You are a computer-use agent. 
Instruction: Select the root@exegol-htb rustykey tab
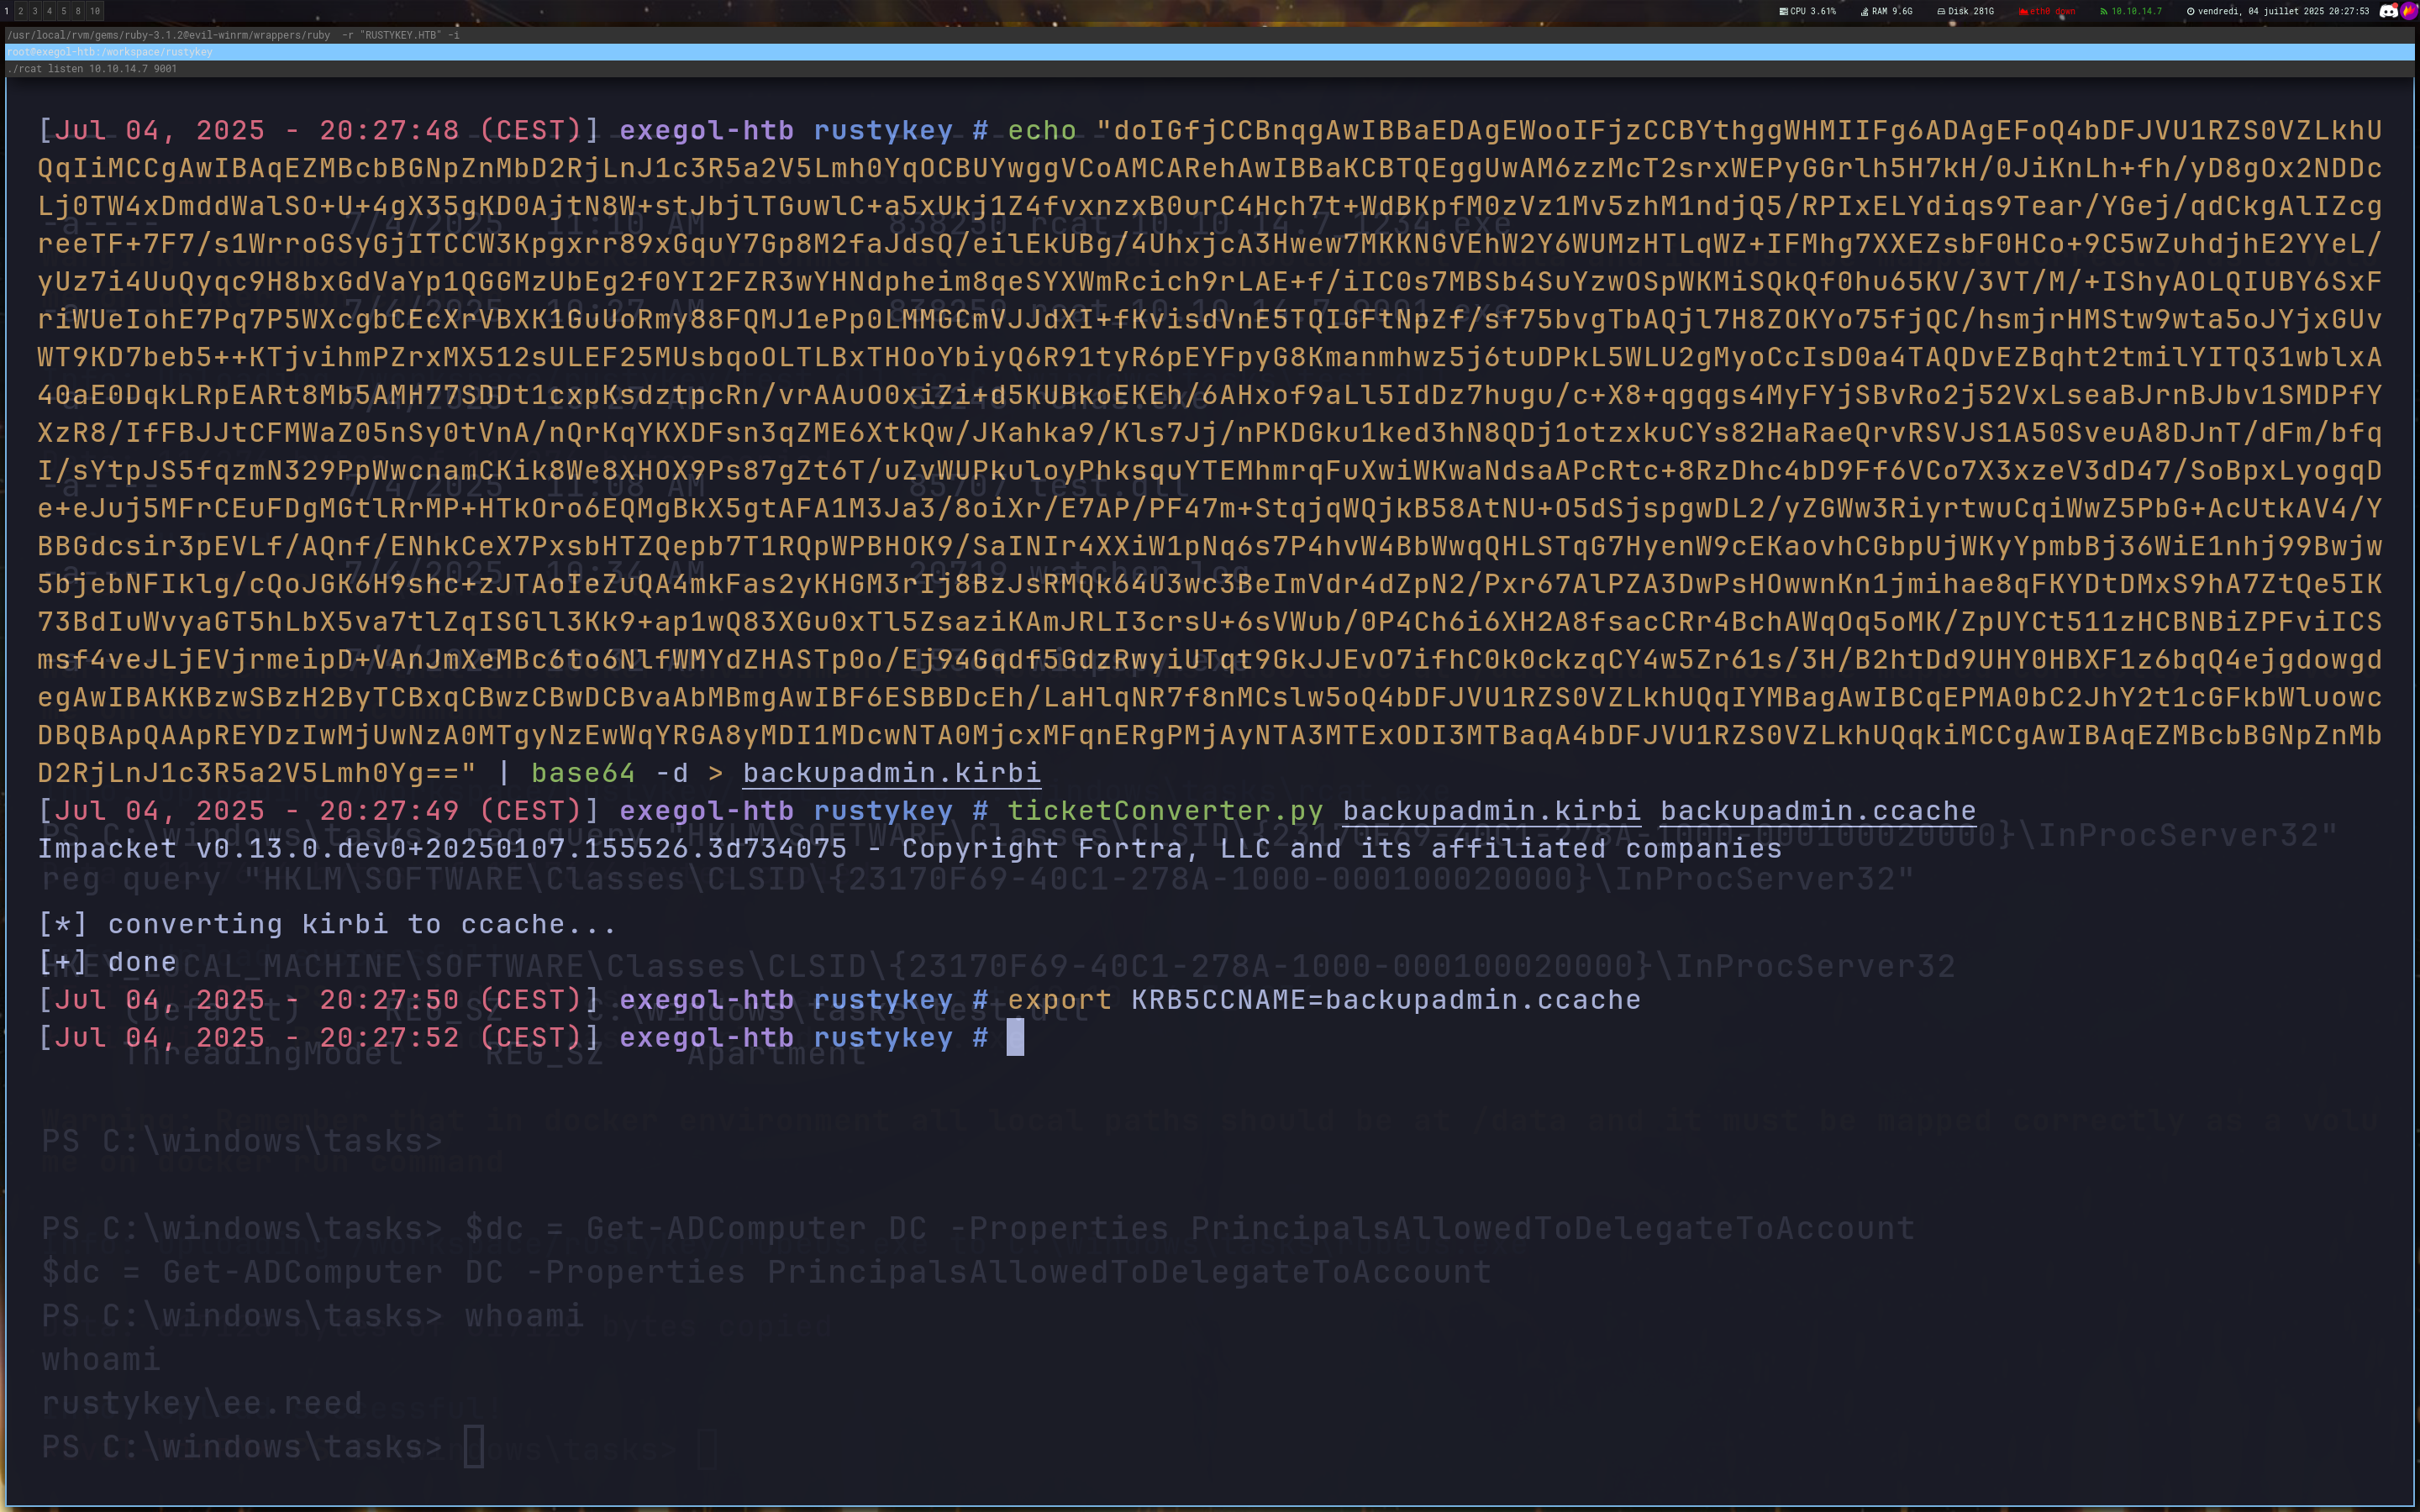[110, 52]
